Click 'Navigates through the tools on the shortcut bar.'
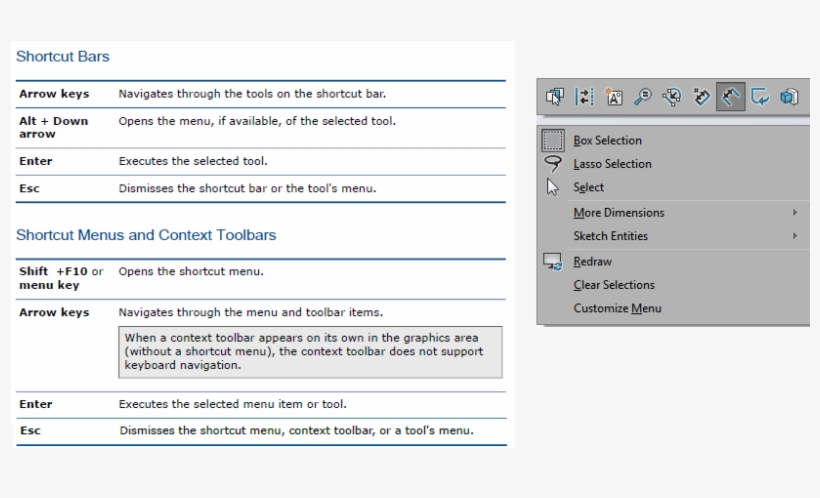Image resolution: width=820 pixels, height=498 pixels. 252,94
